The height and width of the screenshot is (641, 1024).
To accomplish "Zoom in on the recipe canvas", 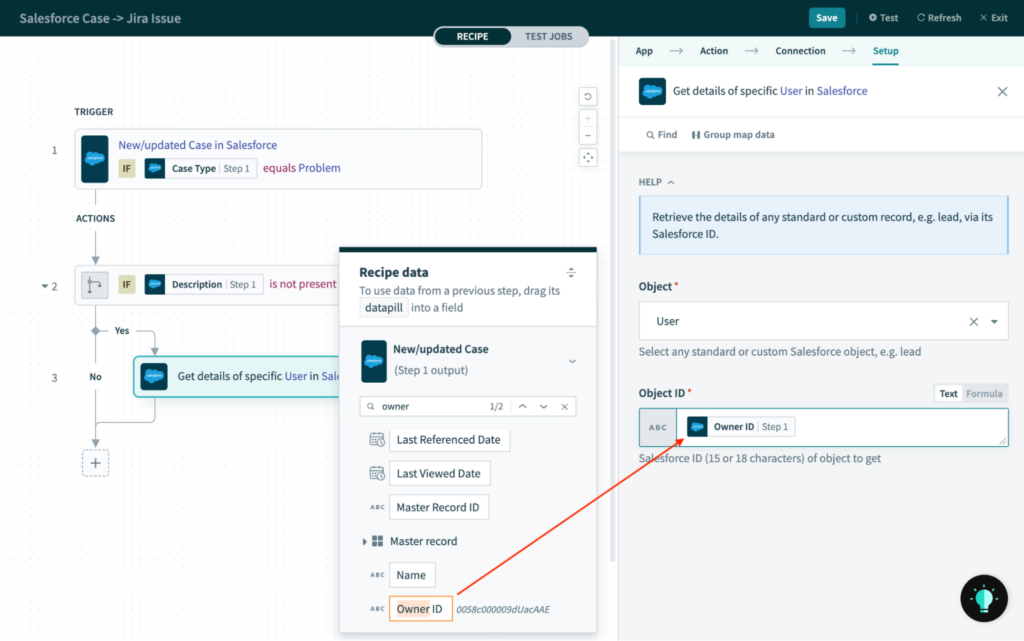I will [588, 118].
